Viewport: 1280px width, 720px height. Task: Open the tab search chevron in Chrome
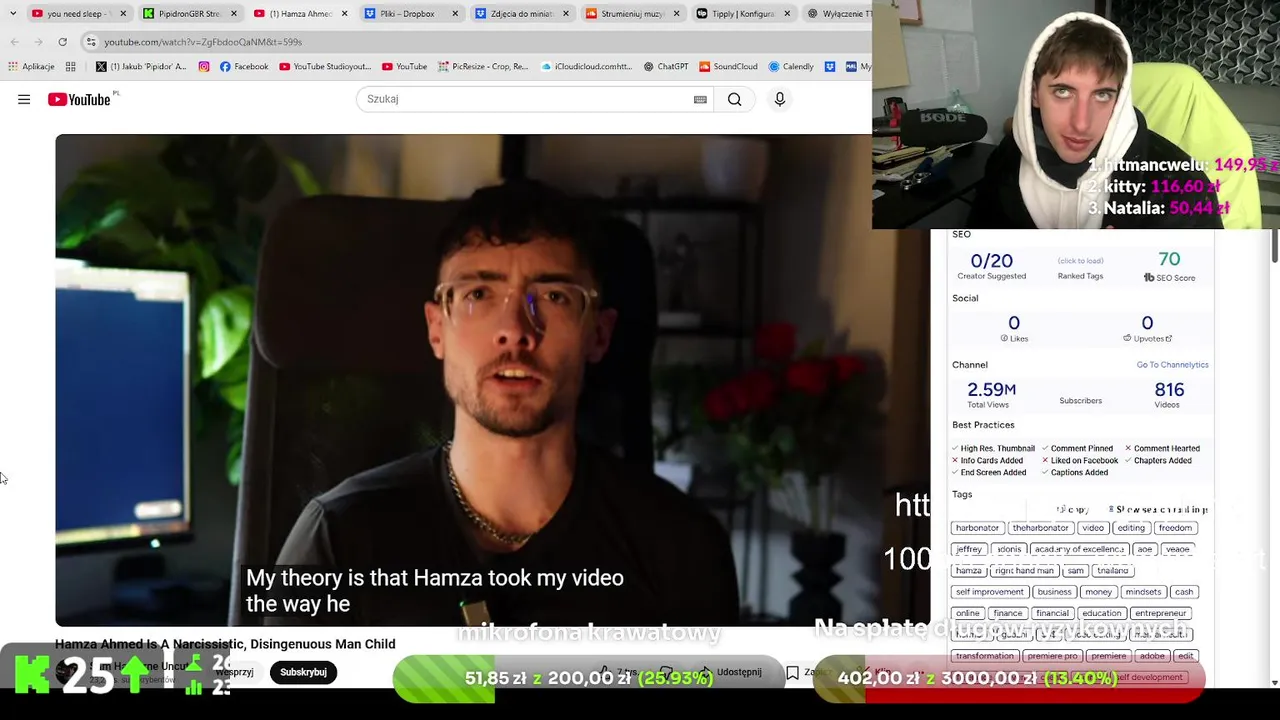(x=14, y=14)
